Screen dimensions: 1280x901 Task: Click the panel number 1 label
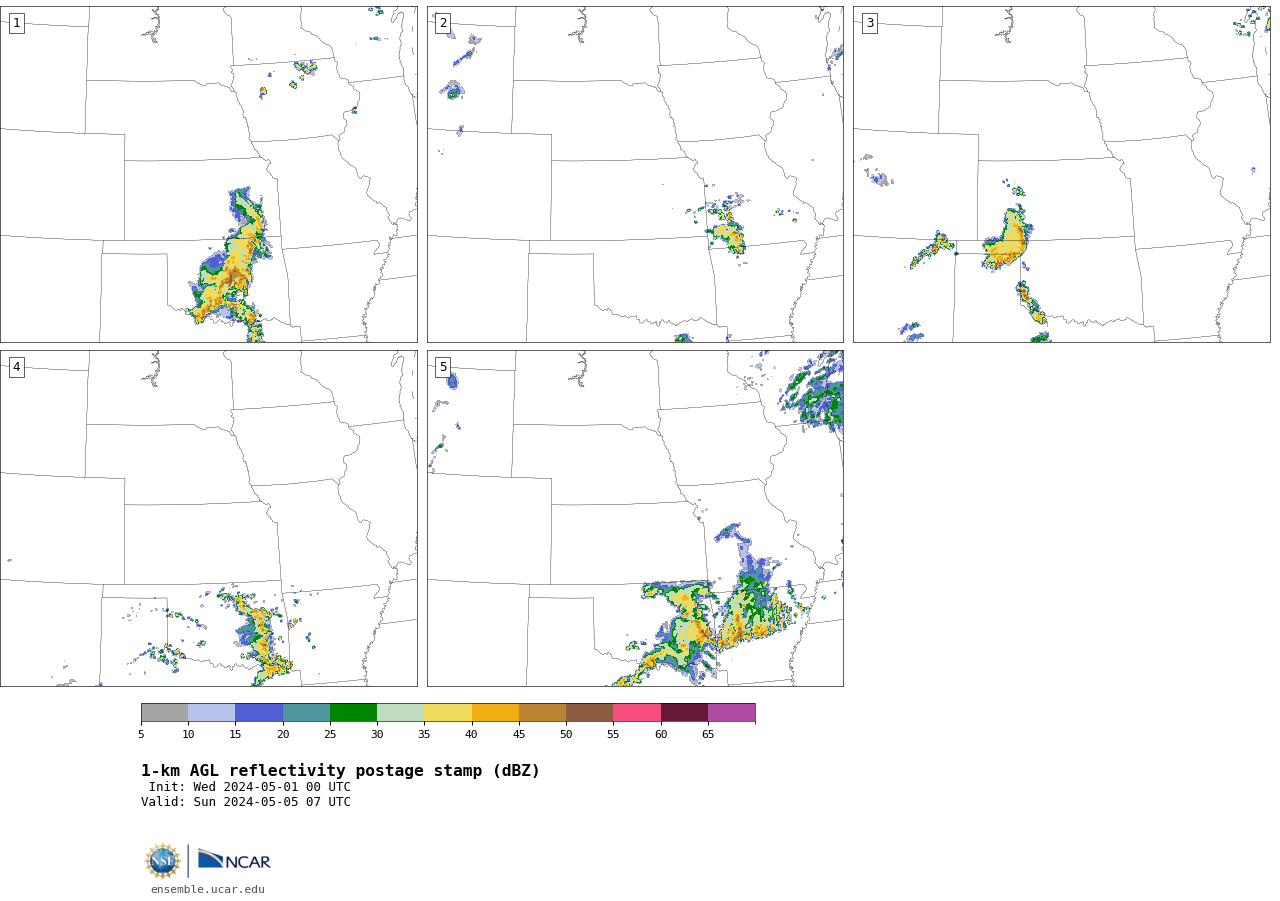click(16, 23)
